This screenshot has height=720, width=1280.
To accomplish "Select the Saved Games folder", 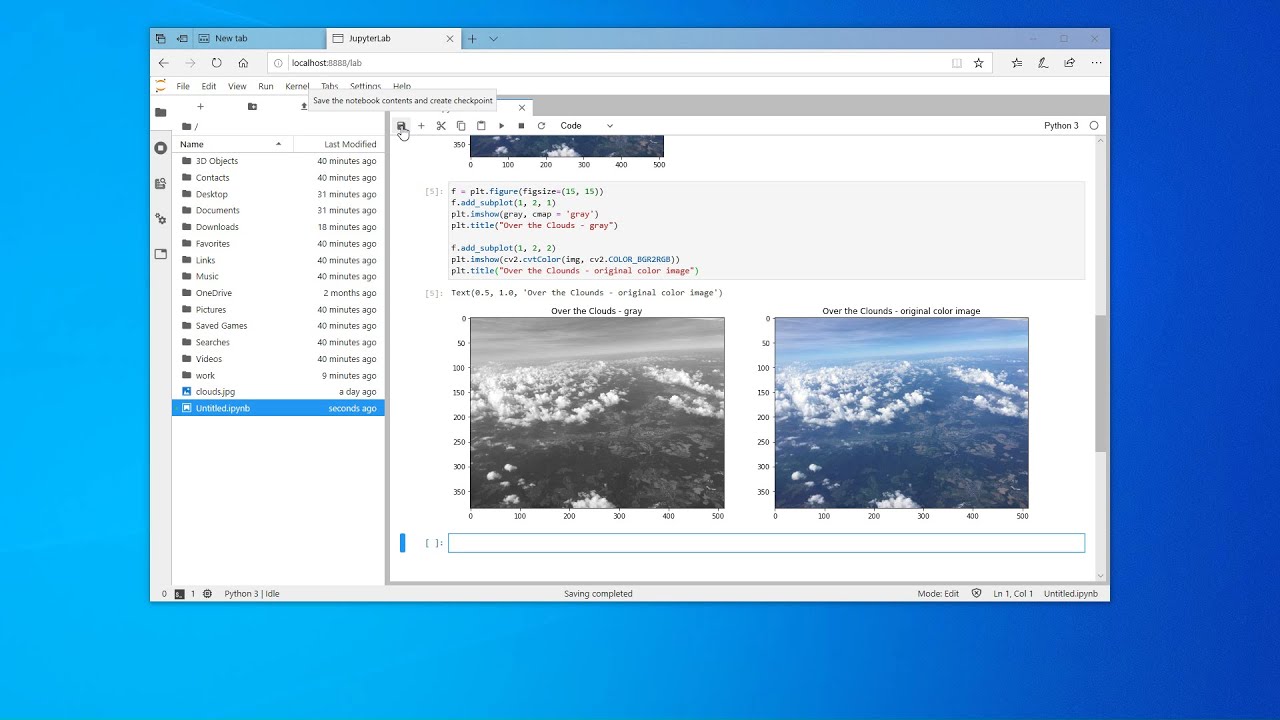I will [278, 326].
